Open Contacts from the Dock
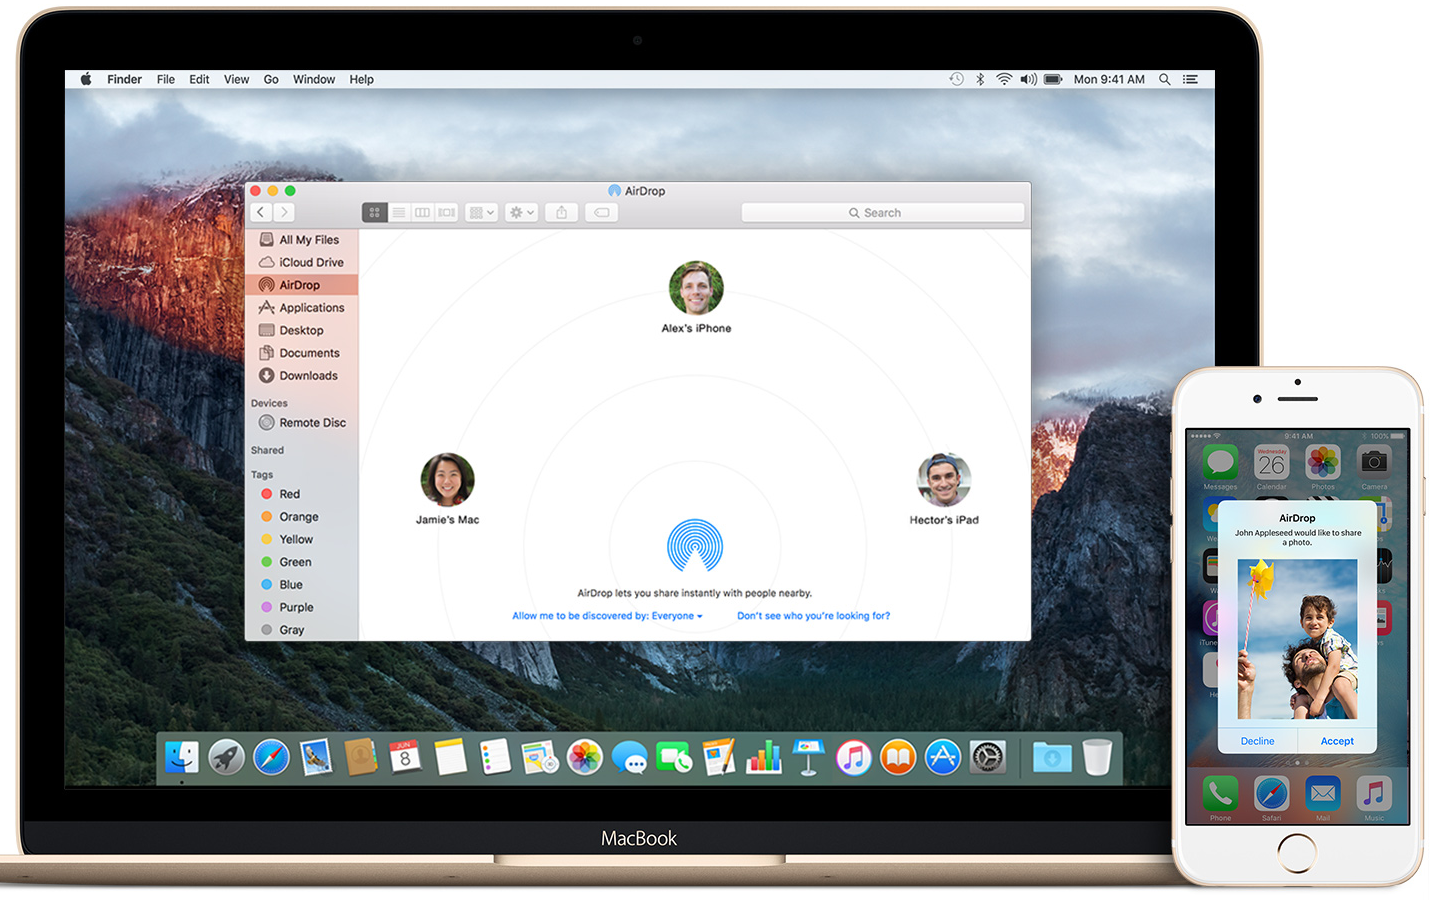 coord(360,758)
